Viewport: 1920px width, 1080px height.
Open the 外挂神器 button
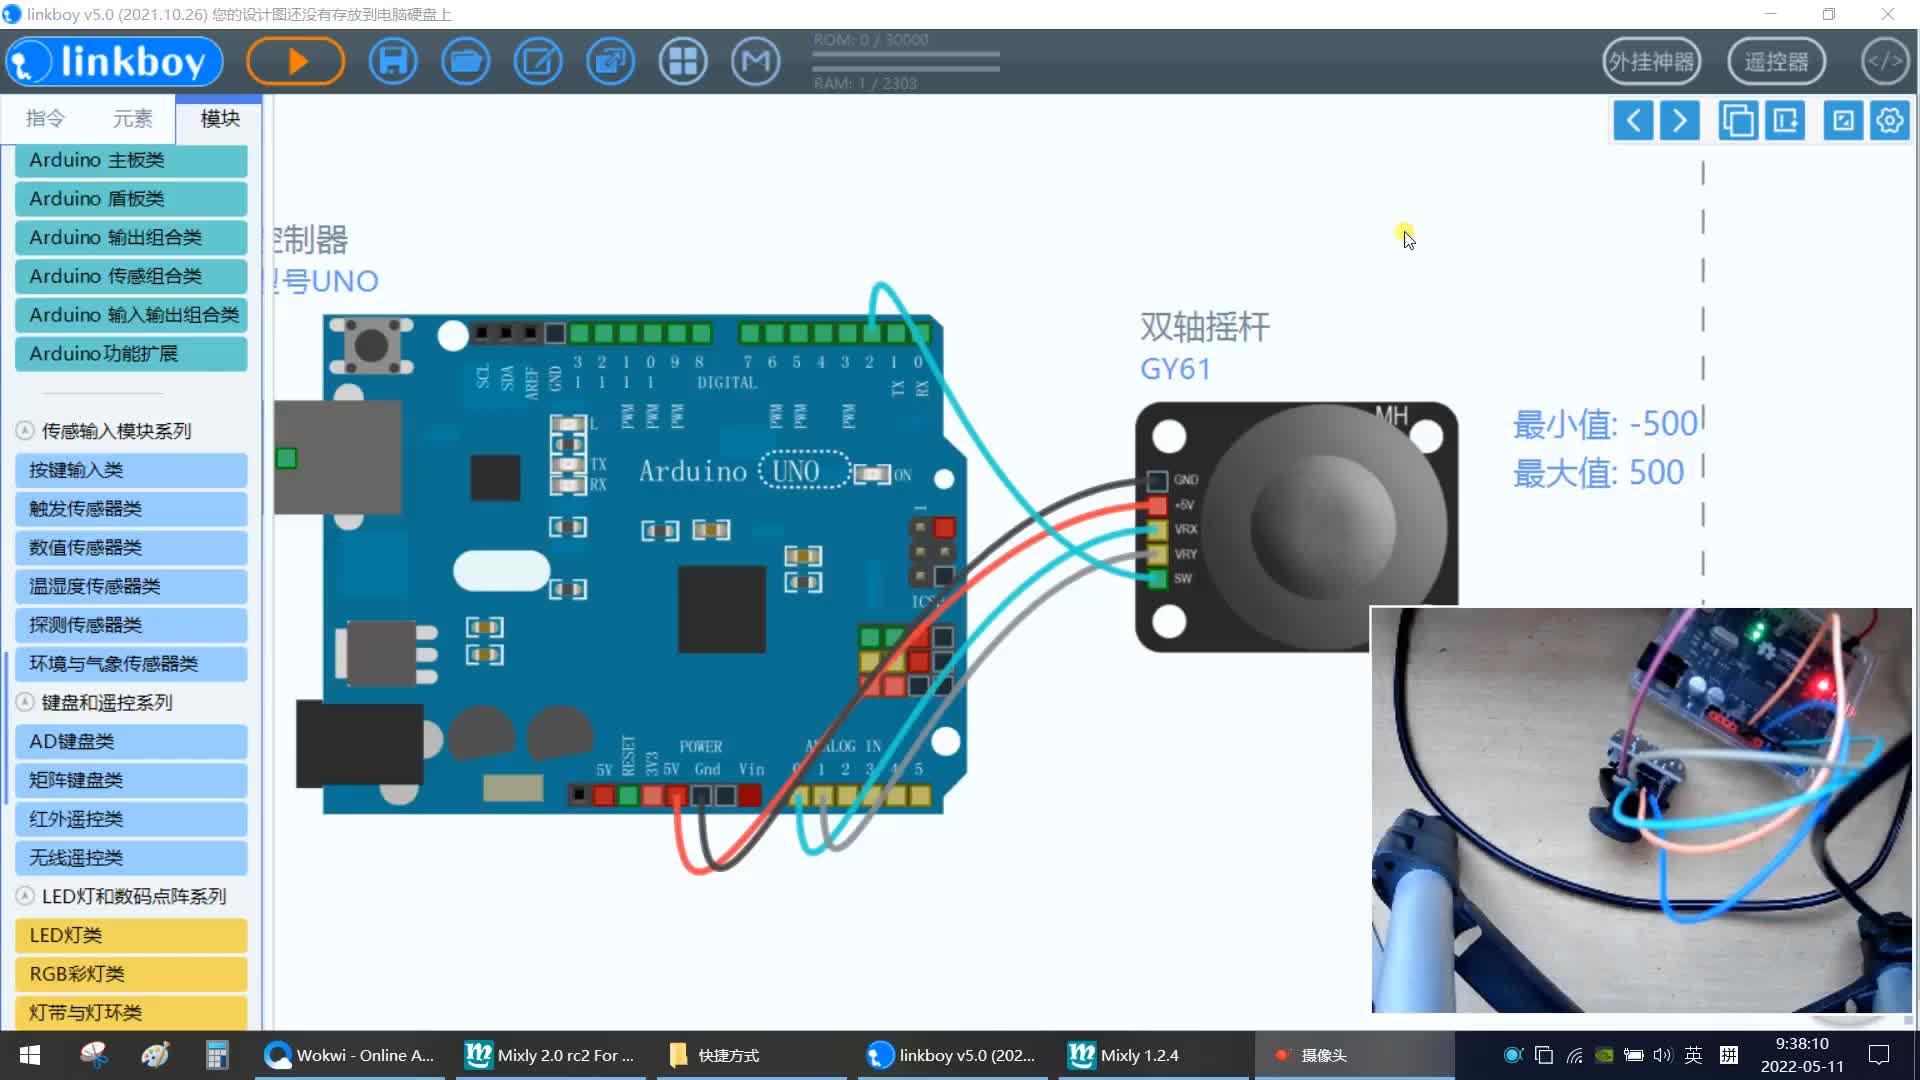coord(1651,62)
